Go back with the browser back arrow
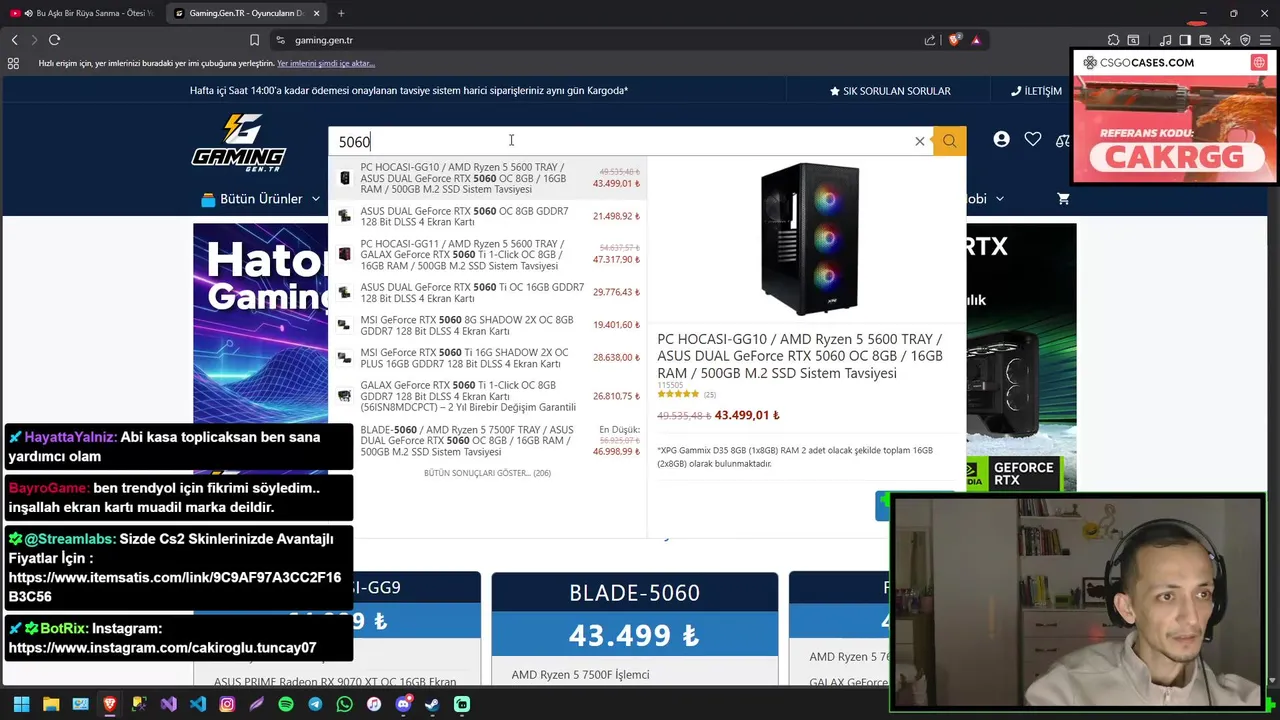1280x720 pixels. (x=14, y=40)
